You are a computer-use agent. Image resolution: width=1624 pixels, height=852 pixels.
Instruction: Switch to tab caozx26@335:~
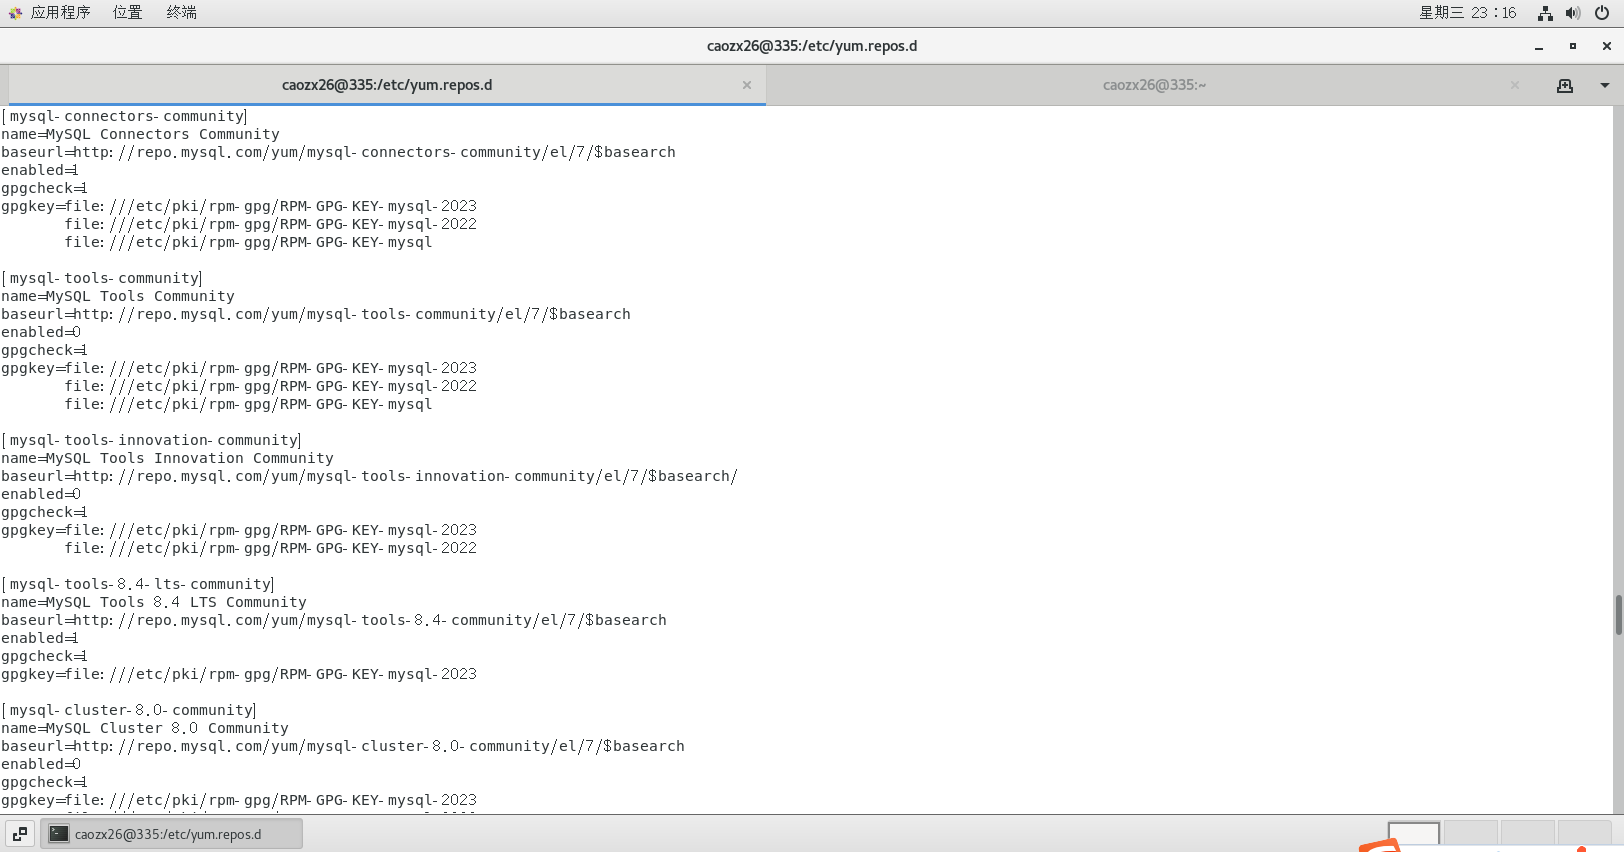click(1154, 85)
